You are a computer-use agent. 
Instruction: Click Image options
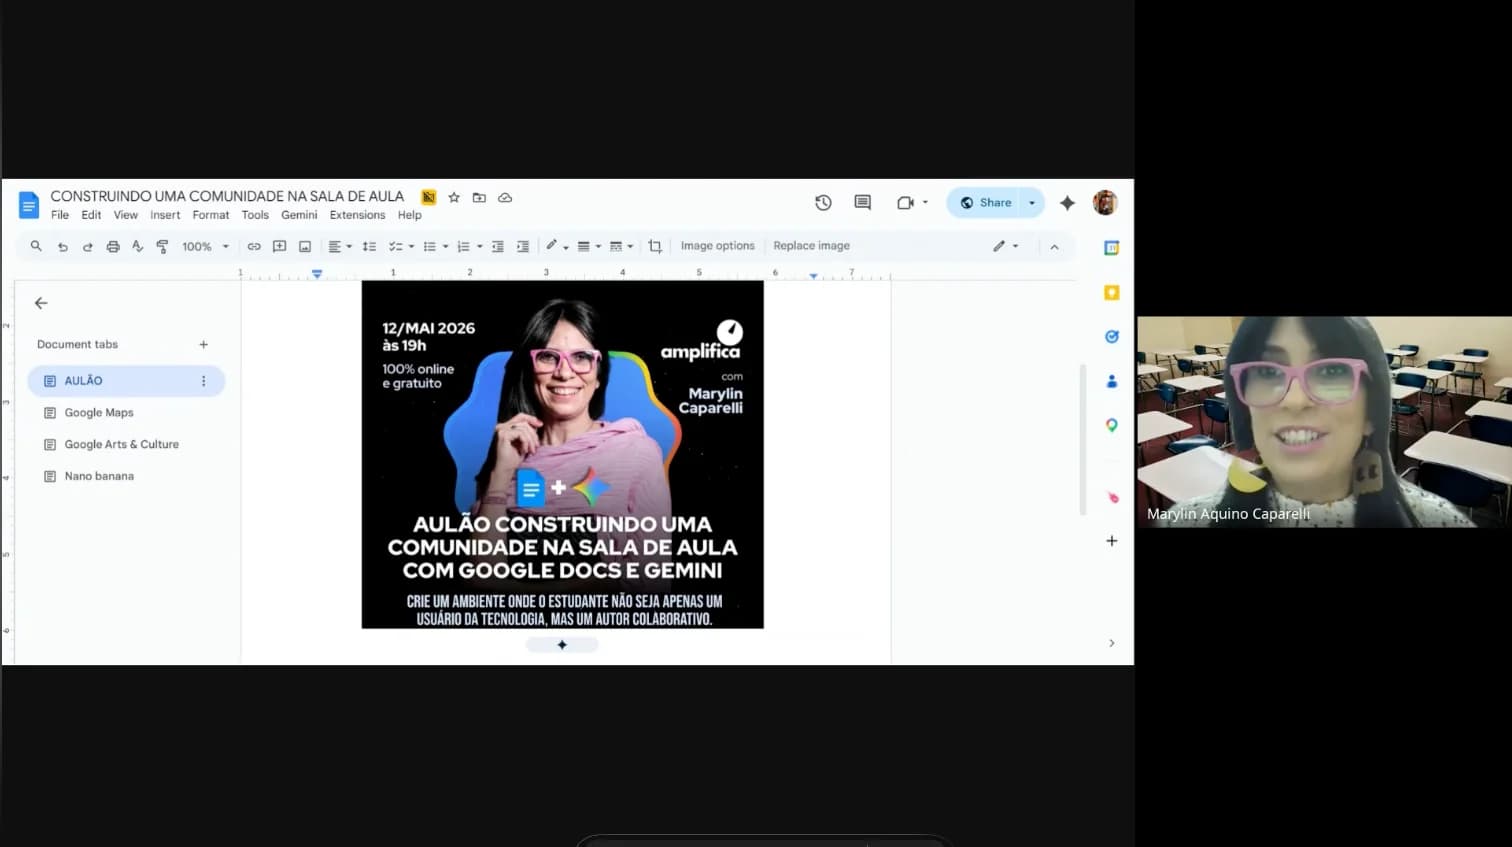pos(718,246)
